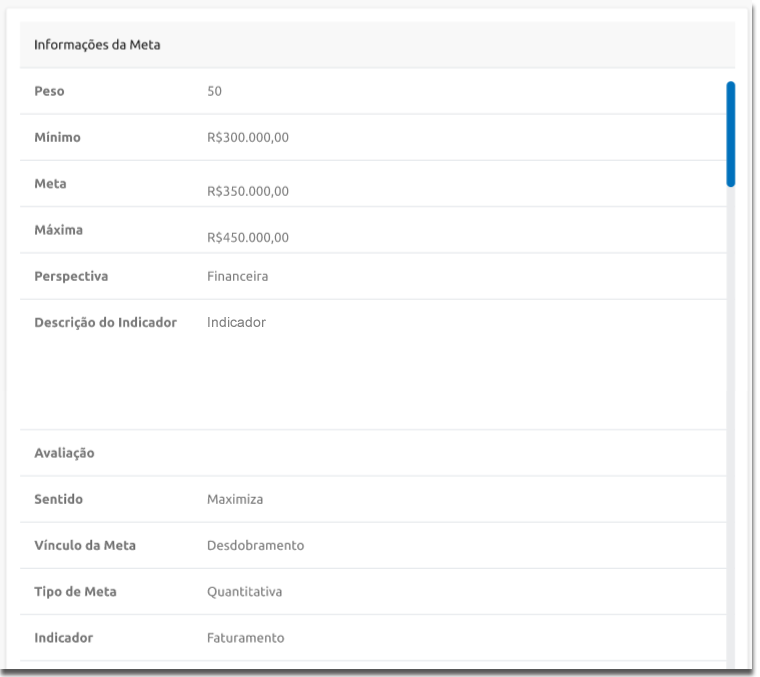
Task: Click the description text 'Indicador'
Action: (x=236, y=322)
